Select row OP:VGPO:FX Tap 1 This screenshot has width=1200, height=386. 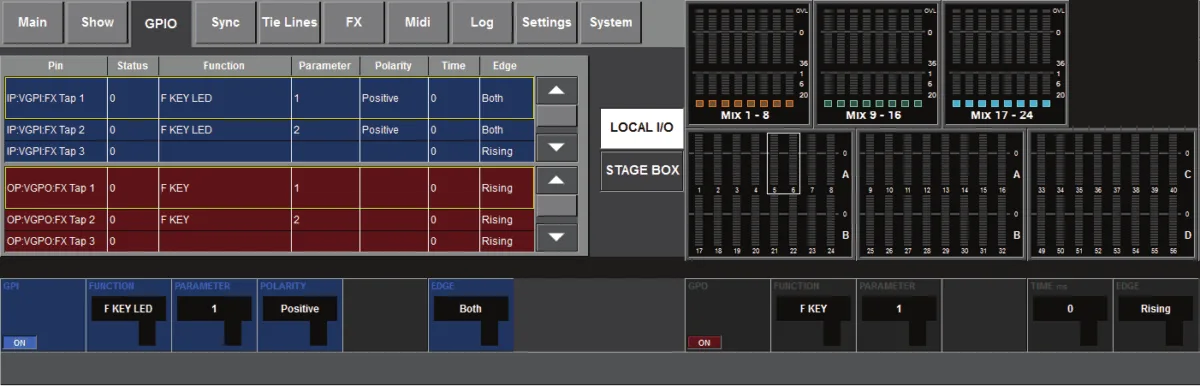click(269, 187)
